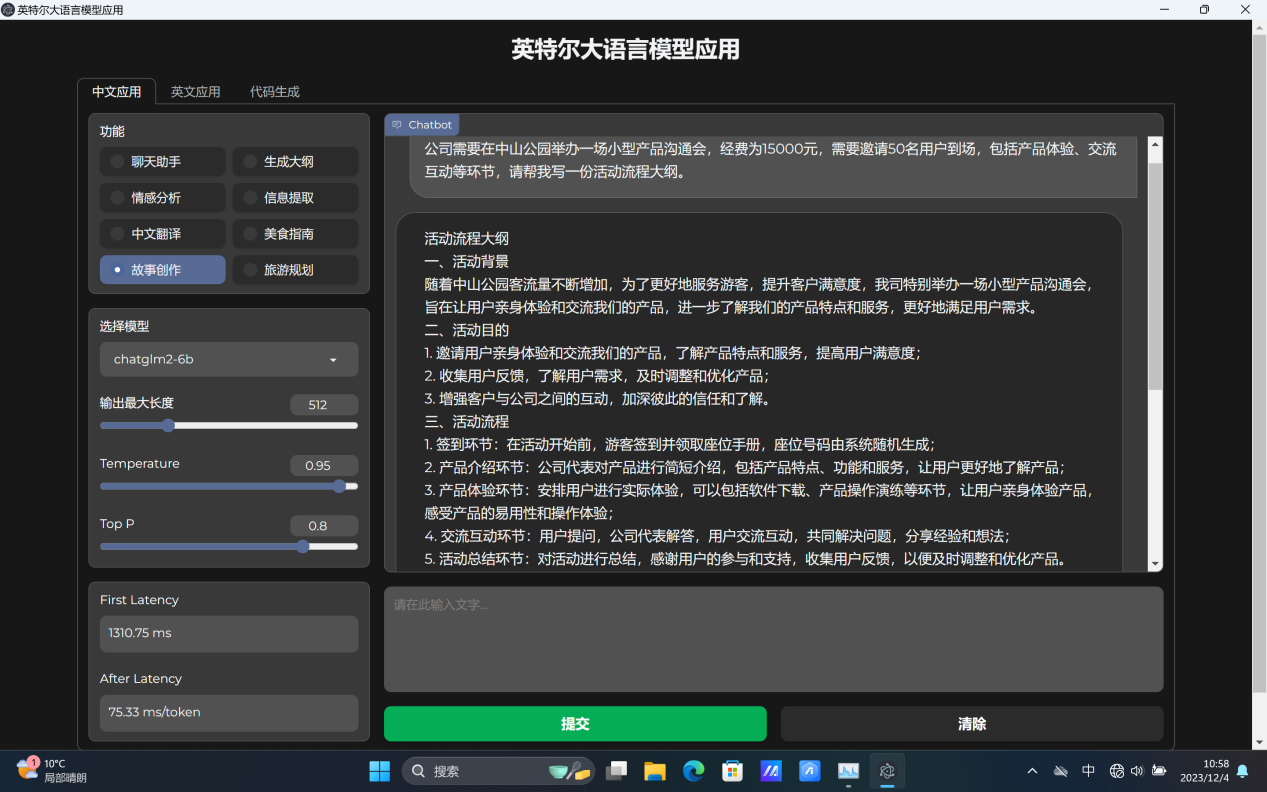This screenshot has height=792, width=1267.
Task: Pick the 旅游规划 radio option
Action: coord(295,270)
